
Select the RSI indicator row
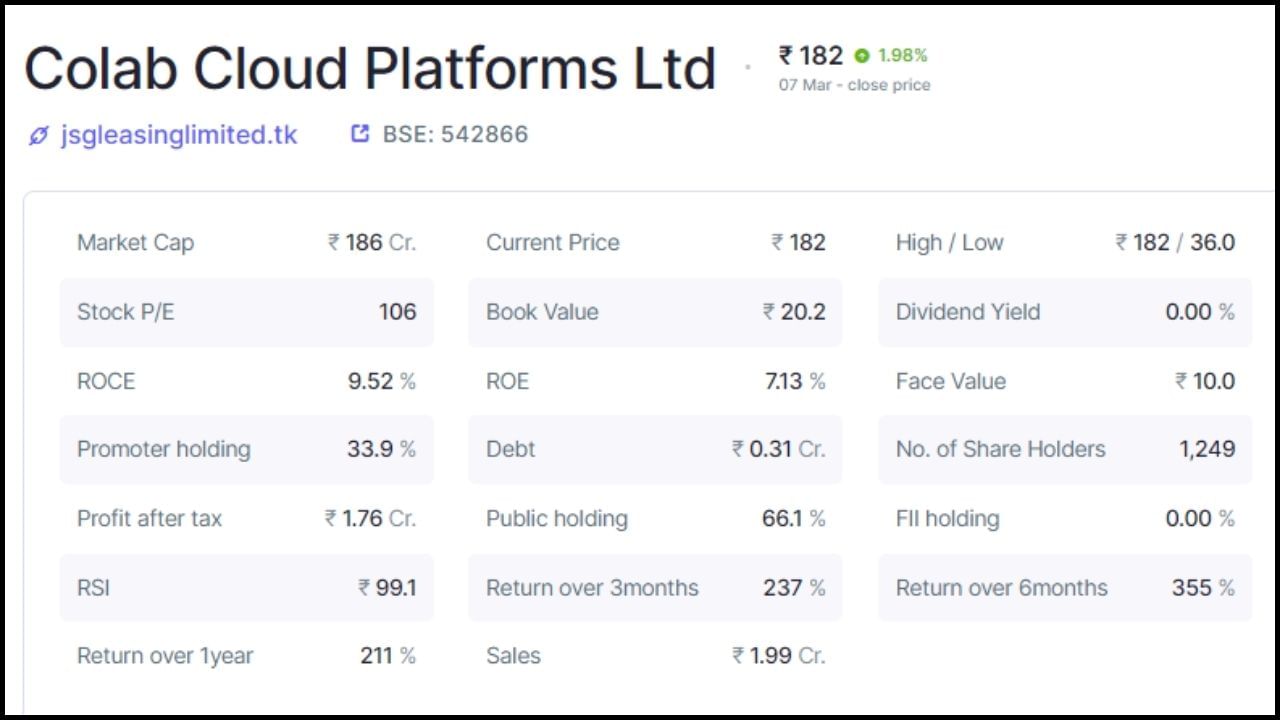246,588
